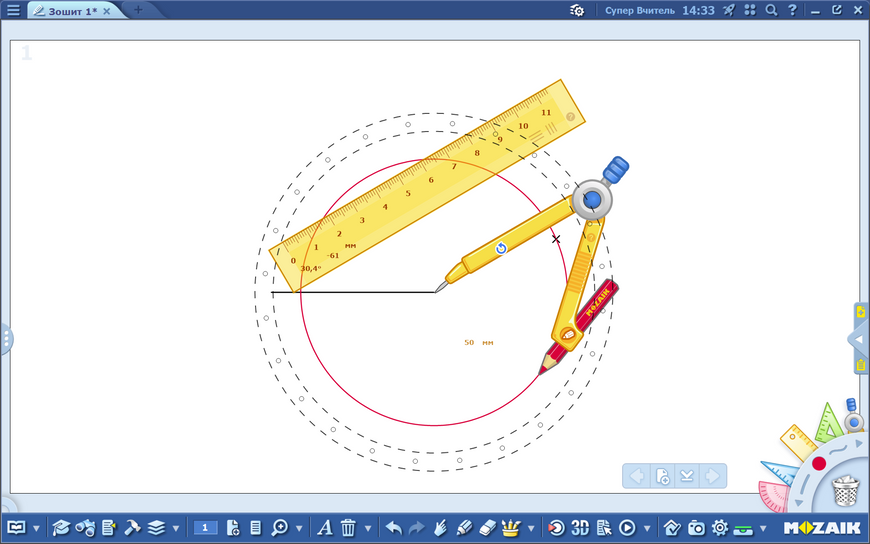The image size is (870, 544).
Task: Open the layers stack icon
Action: pos(156,527)
